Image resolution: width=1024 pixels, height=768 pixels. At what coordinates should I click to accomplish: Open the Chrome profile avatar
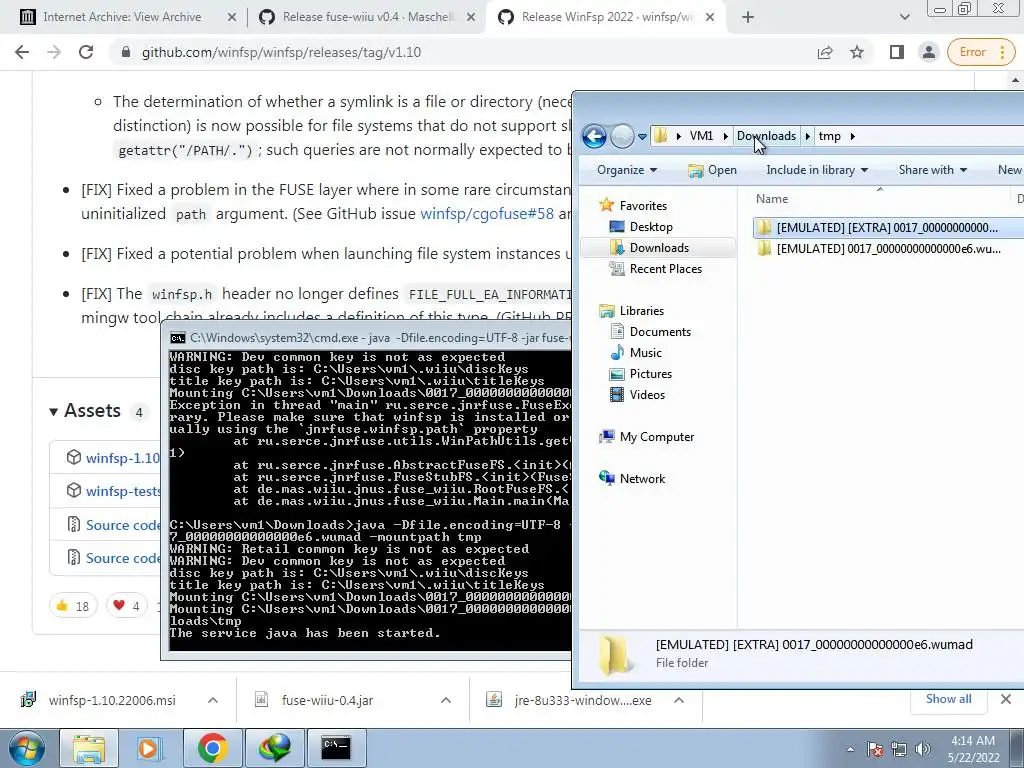click(x=928, y=52)
